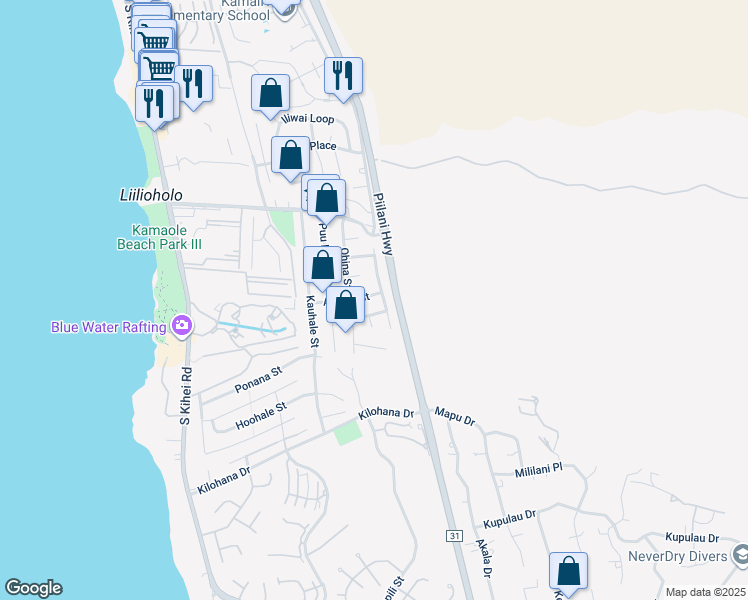Image resolution: width=748 pixels, height=600 pixels.
Task: Click the Kamaole Beach Park III label
Action: 159,237
